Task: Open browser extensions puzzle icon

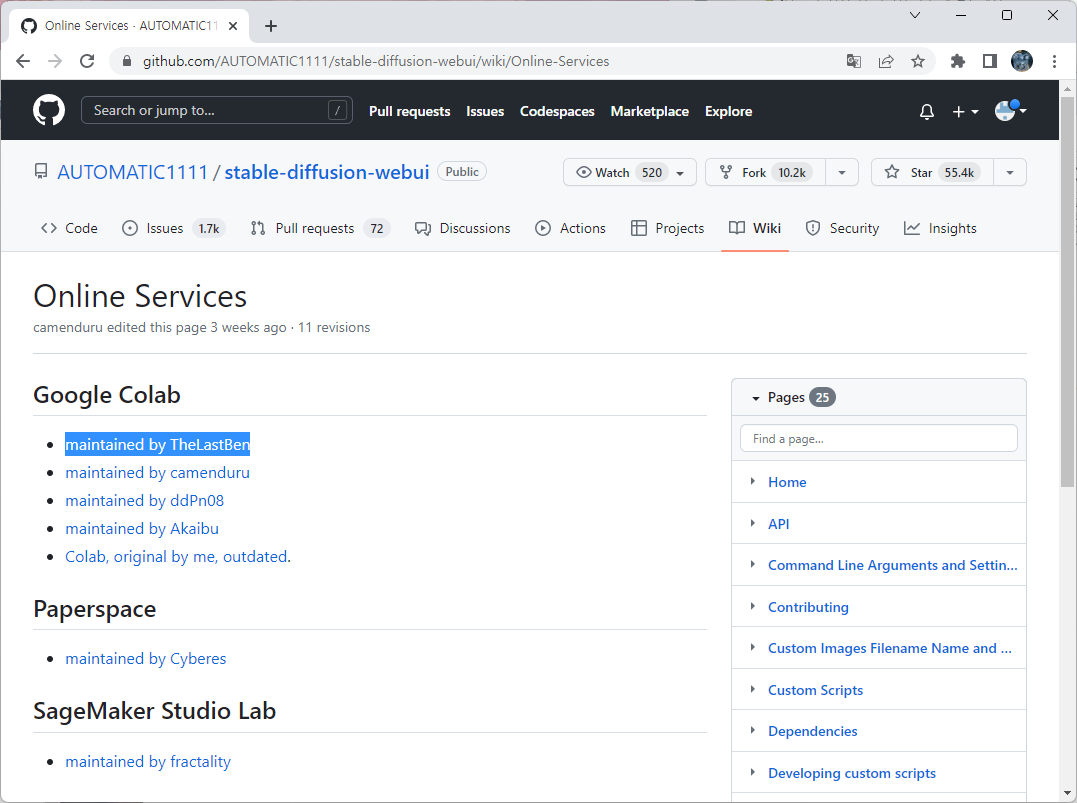Action: click(x=957, y=61)
